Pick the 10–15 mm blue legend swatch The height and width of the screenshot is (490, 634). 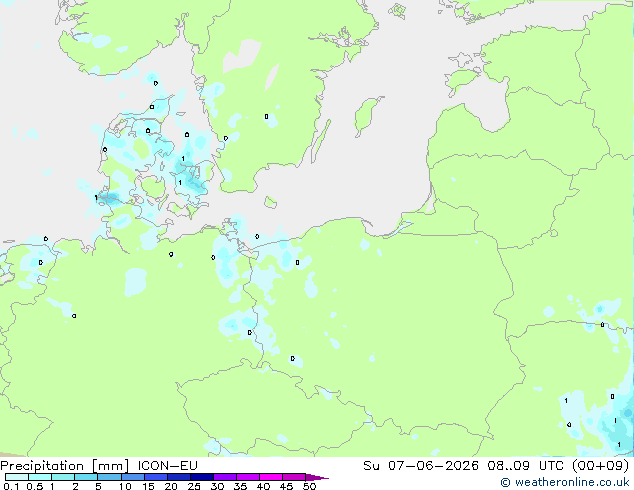tap(132, 477)
